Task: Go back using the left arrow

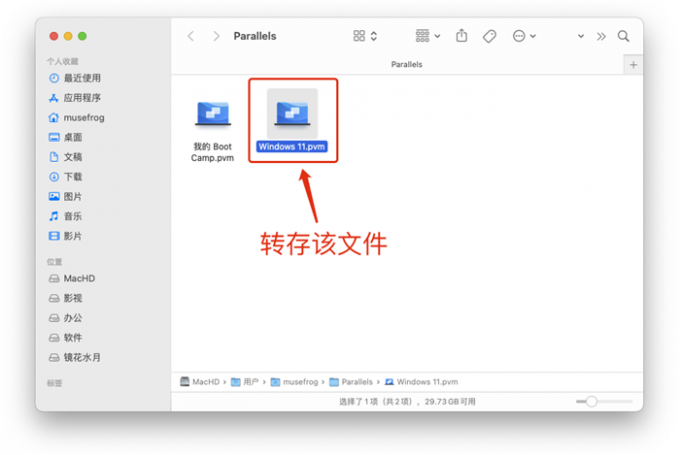Action: point(191,36)
